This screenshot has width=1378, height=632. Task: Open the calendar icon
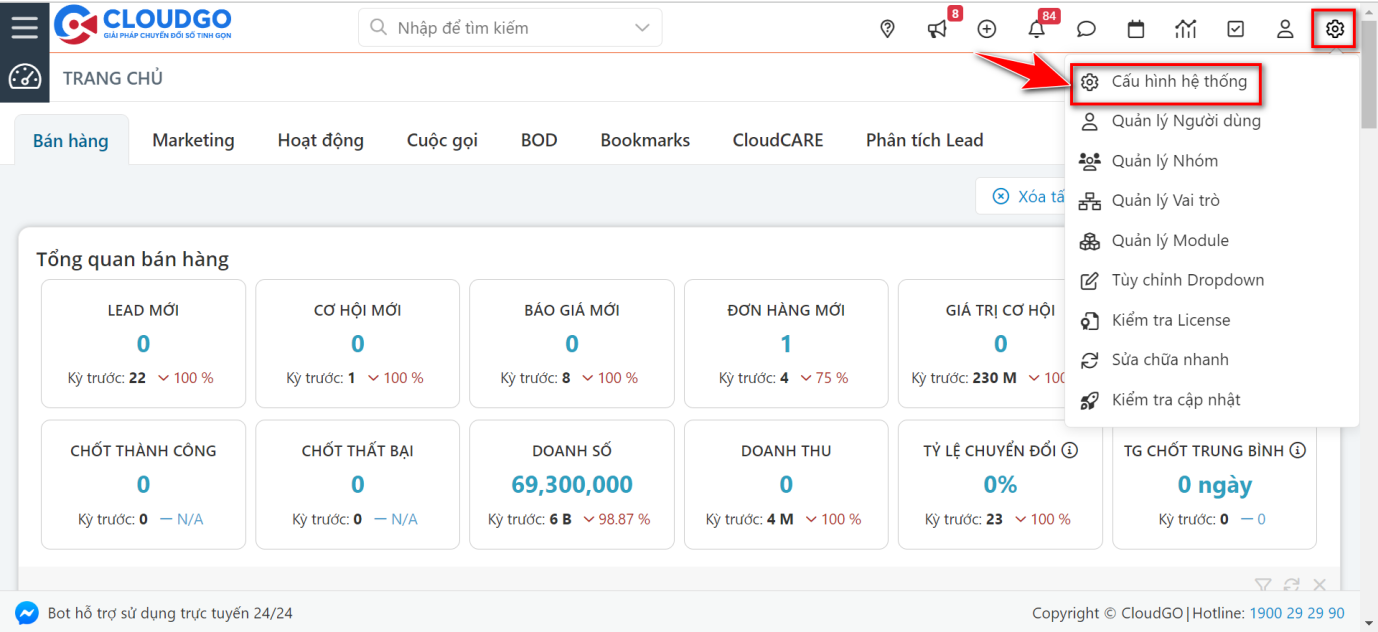click(x=1136, y=29)
